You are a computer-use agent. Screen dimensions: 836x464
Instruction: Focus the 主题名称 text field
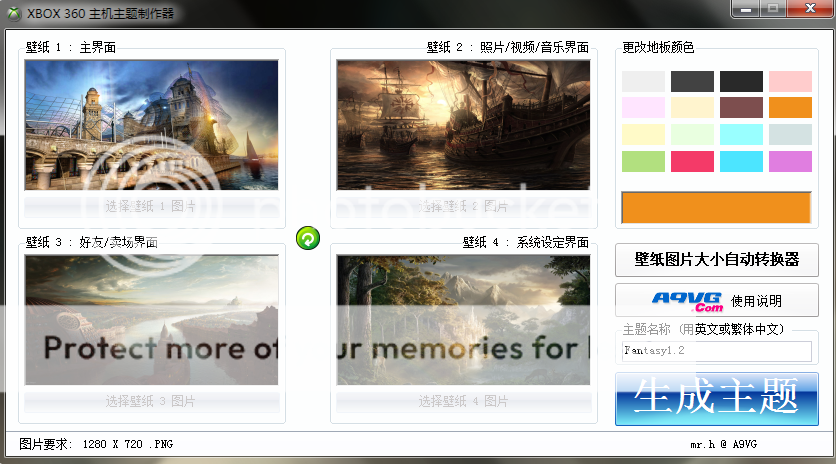[x=716, y=351]
